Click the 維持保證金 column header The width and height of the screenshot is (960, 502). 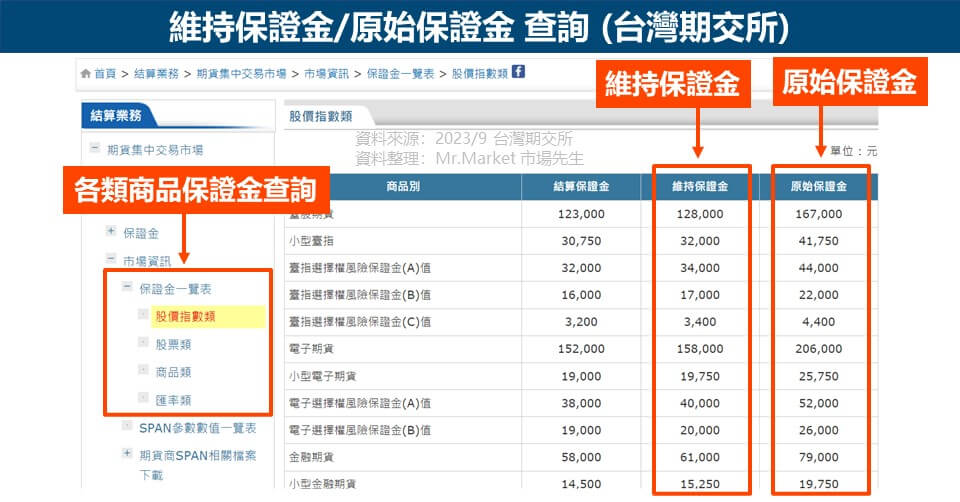tap(699, 187)
